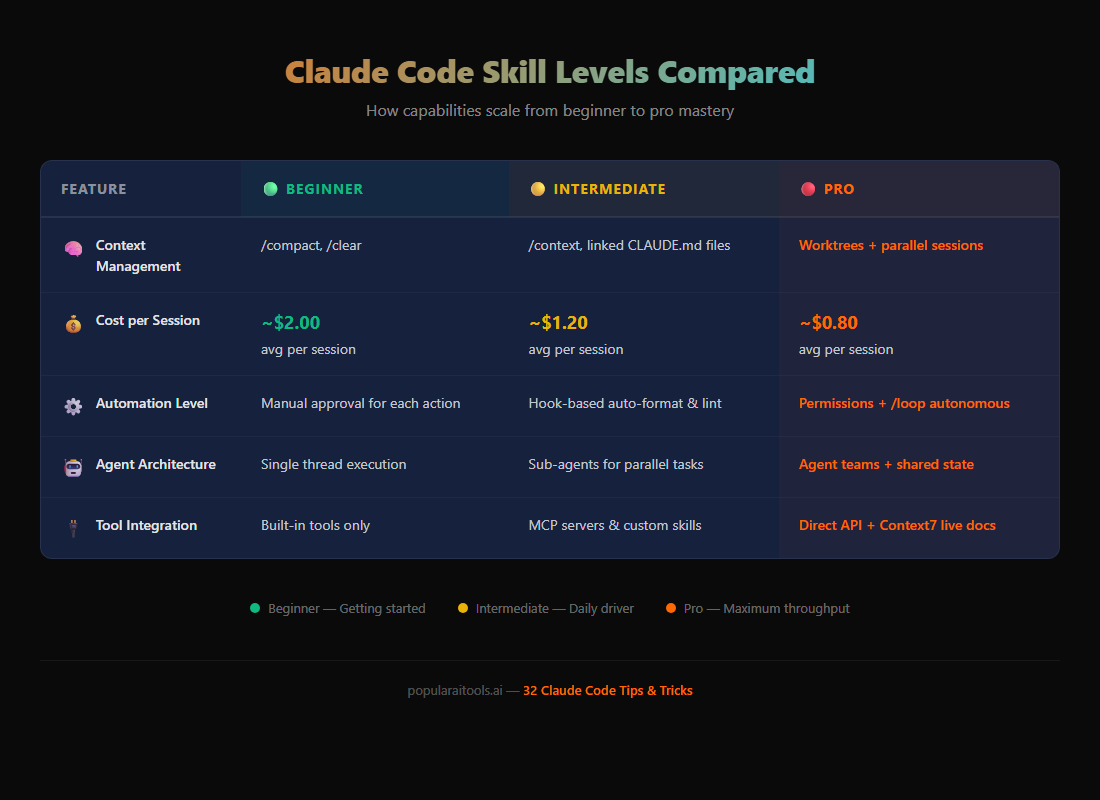This screenshot has width=1100, height=800.
Task: Click the gear icon next to Automation Level
Action: coord(72,406)
